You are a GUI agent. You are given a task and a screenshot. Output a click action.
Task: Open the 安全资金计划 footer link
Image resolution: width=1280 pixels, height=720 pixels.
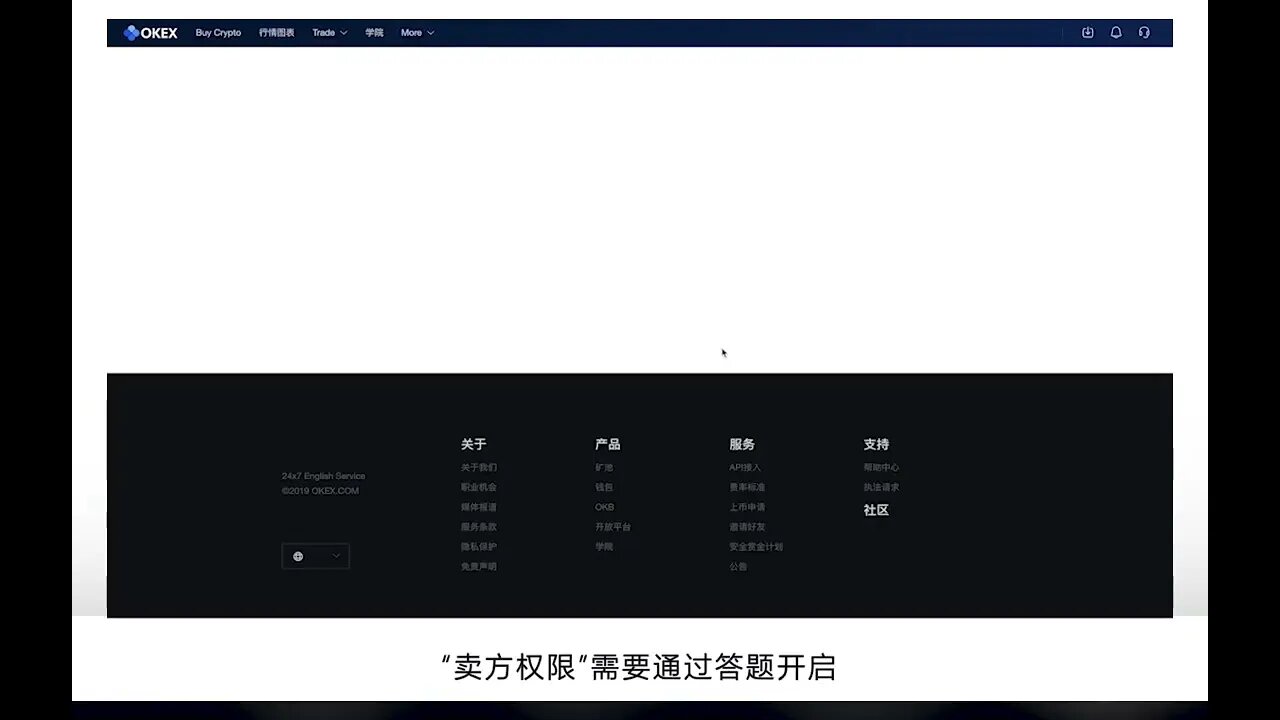click(x=756, y=547)
